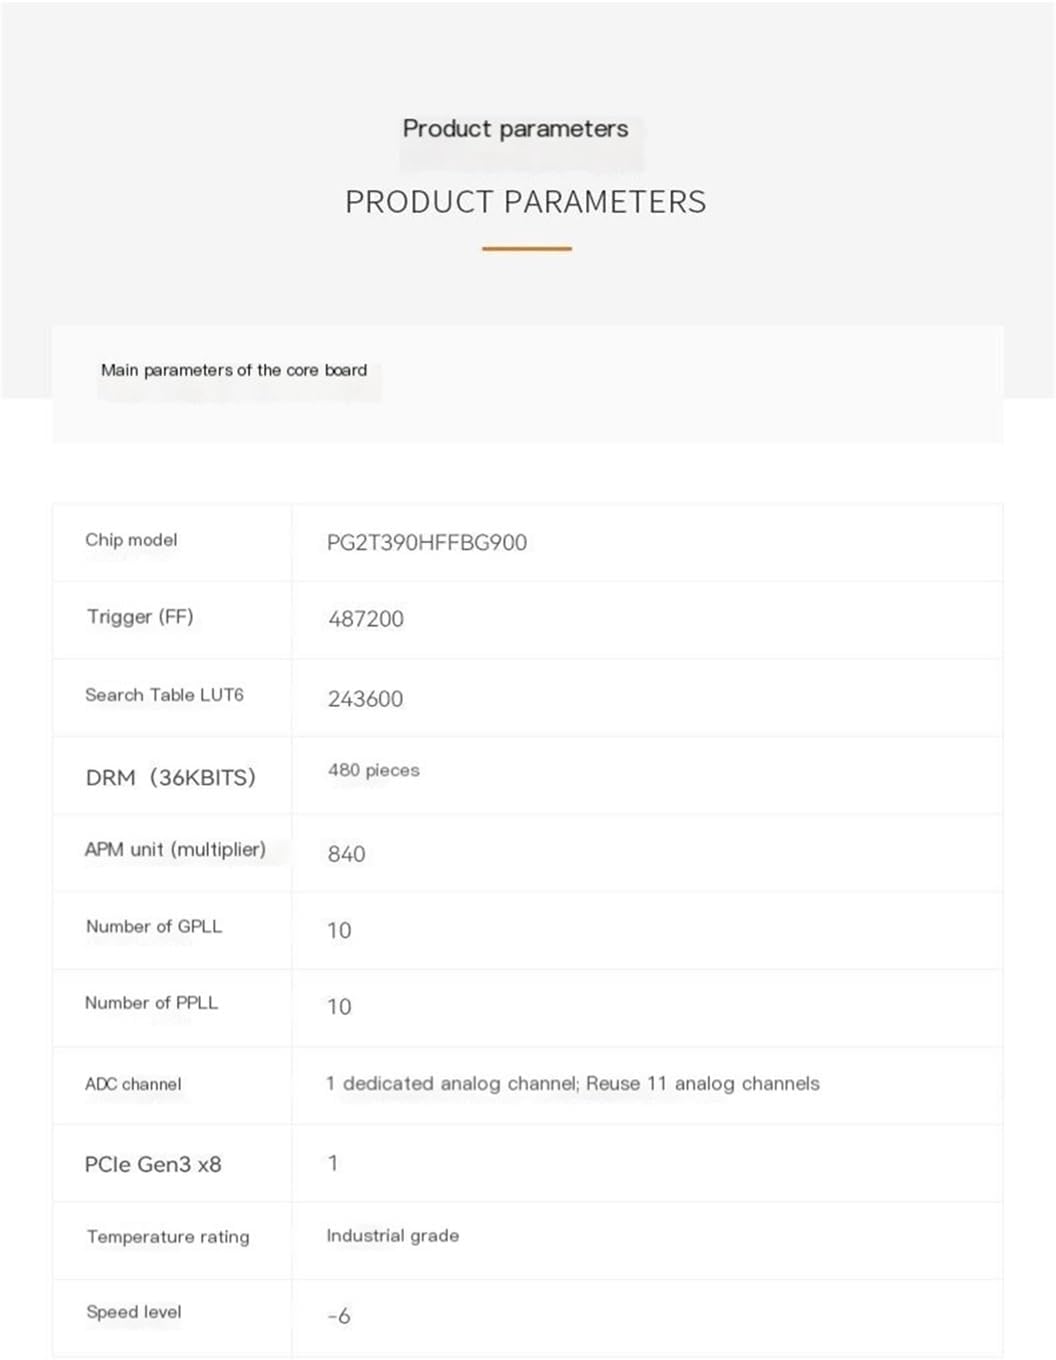Select the Industrial grade temperature value
The image size is (1056, 1360).
[x=393, y=1236]
